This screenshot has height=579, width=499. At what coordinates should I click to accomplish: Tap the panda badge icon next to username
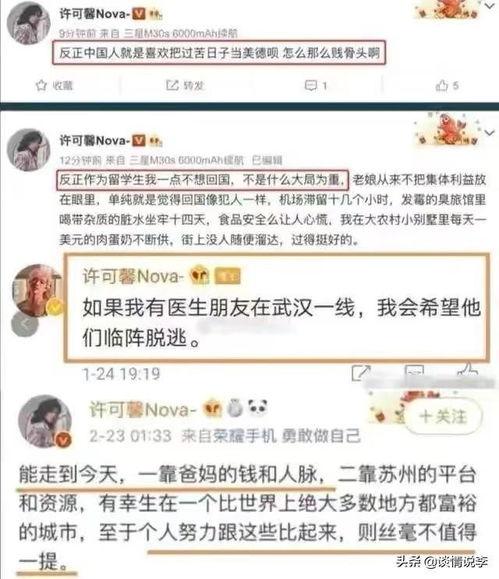(x=257, y=408)
